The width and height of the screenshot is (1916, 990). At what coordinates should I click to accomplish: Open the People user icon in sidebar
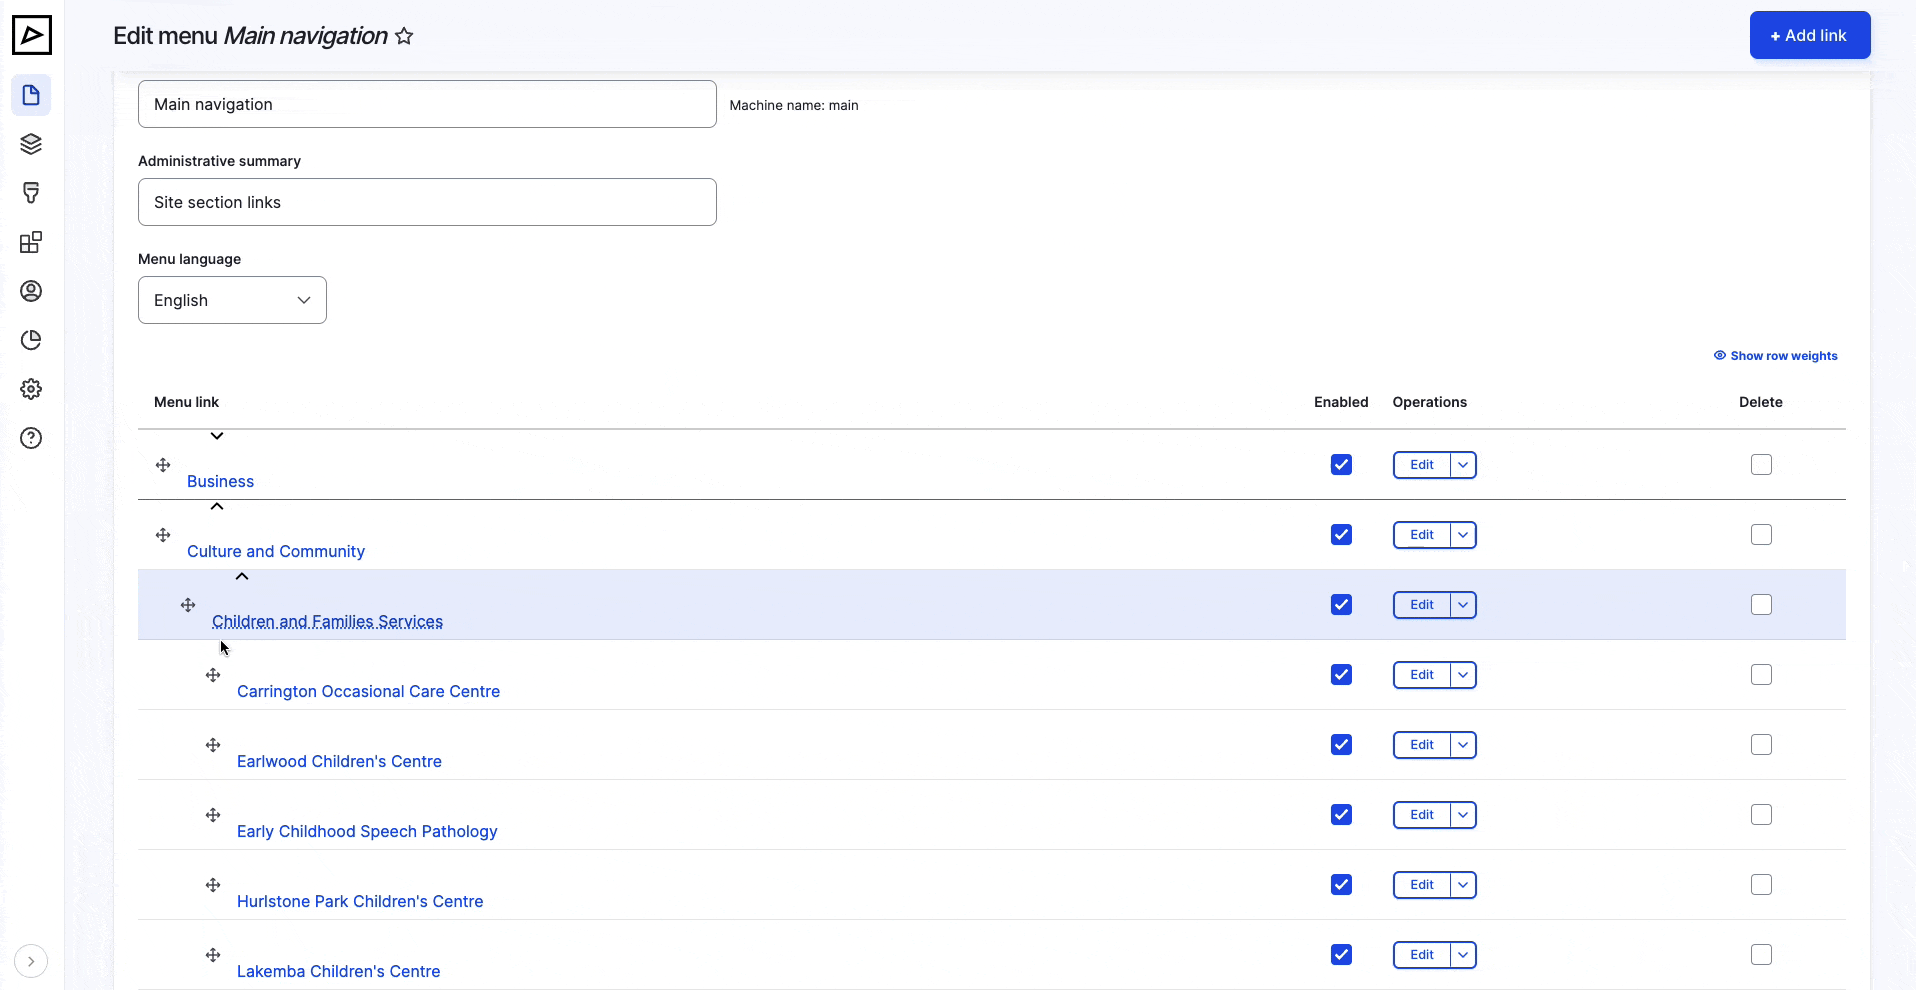tap(31, 291)
